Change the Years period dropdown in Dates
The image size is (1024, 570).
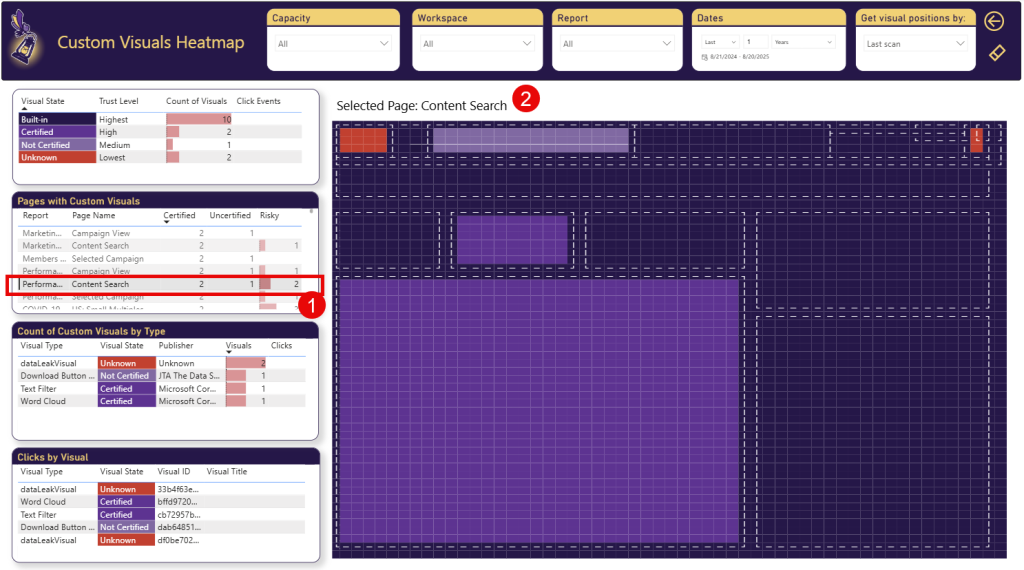click(802, 42)
